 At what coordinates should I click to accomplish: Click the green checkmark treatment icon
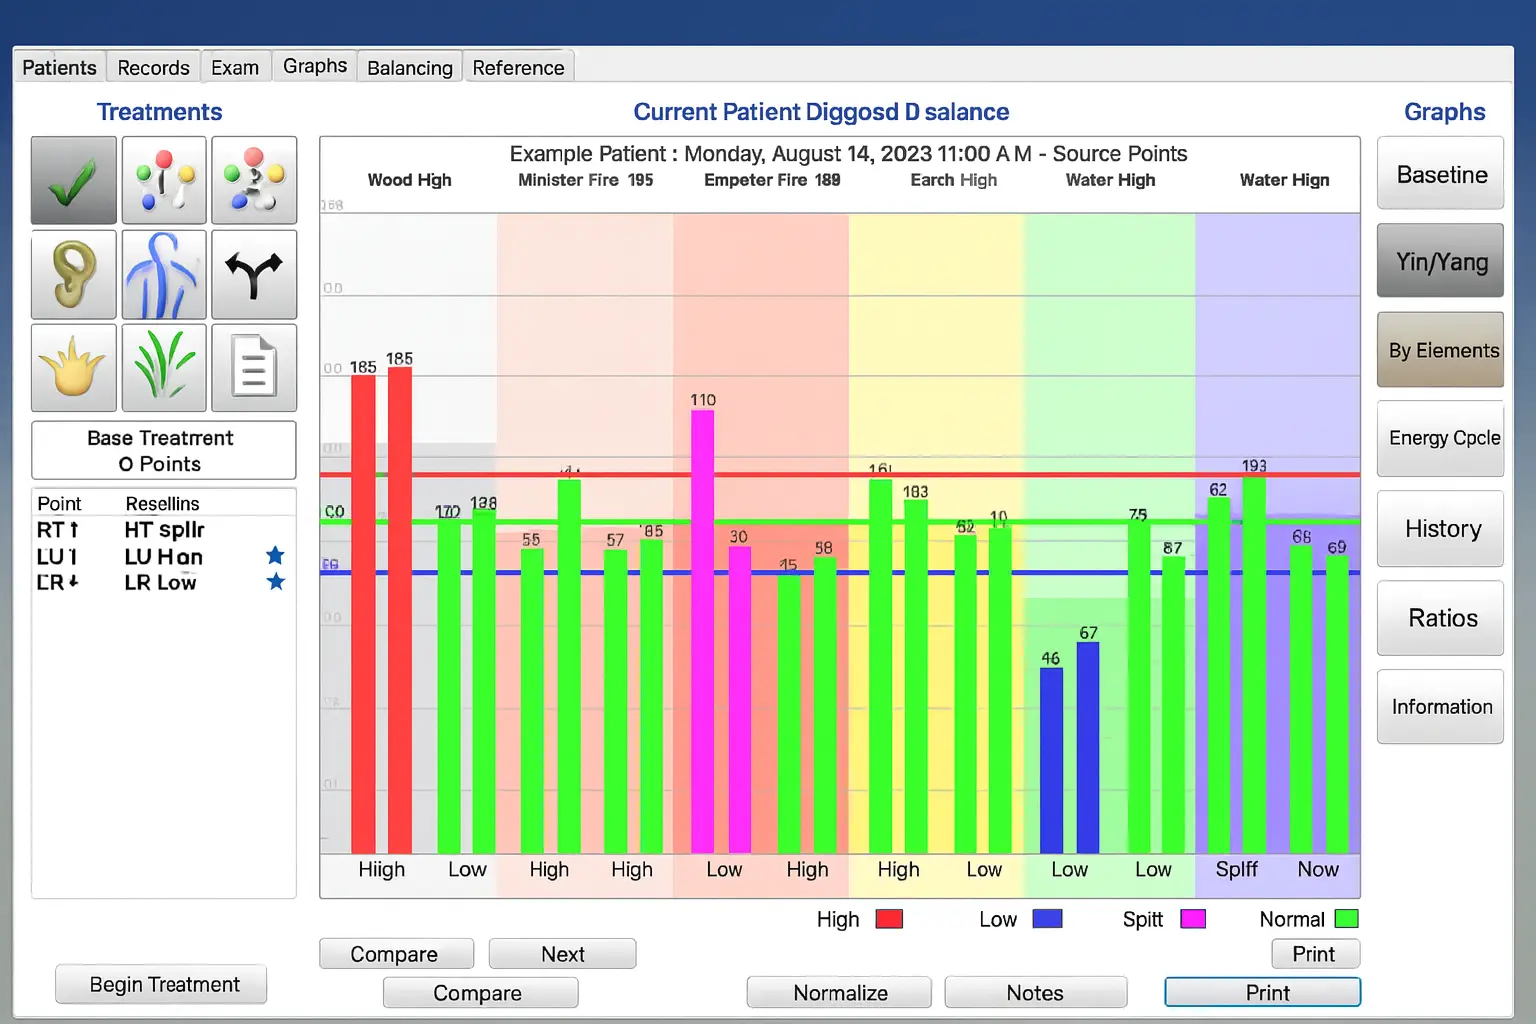[73, 180]
